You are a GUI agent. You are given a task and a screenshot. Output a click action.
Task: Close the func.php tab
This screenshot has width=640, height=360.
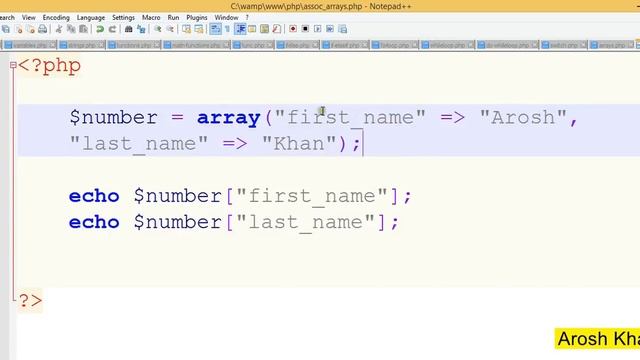pos(269,45)
